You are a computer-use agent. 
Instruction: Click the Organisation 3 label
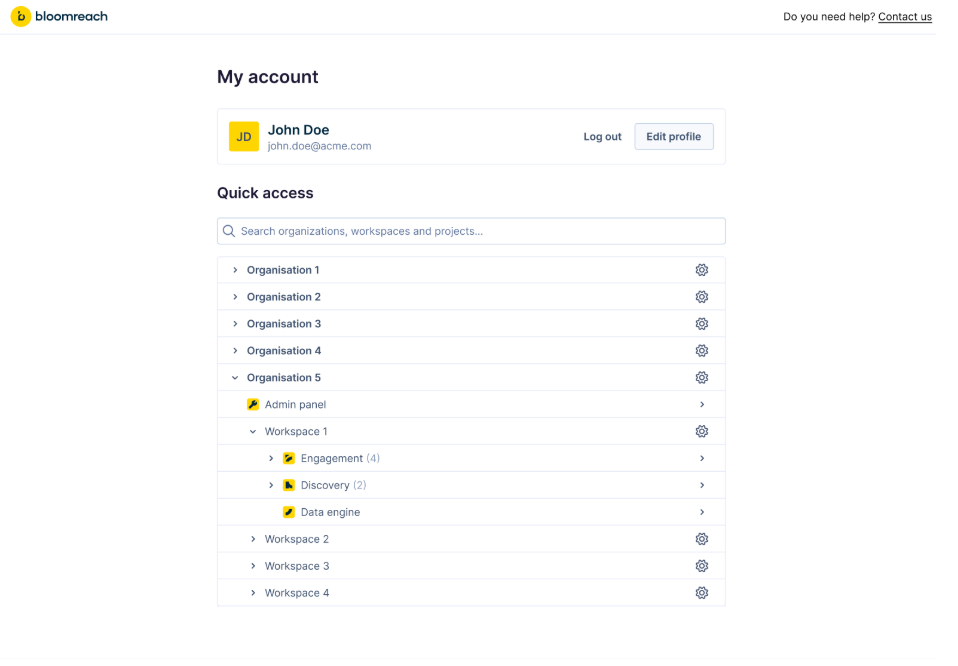point(283,324)
